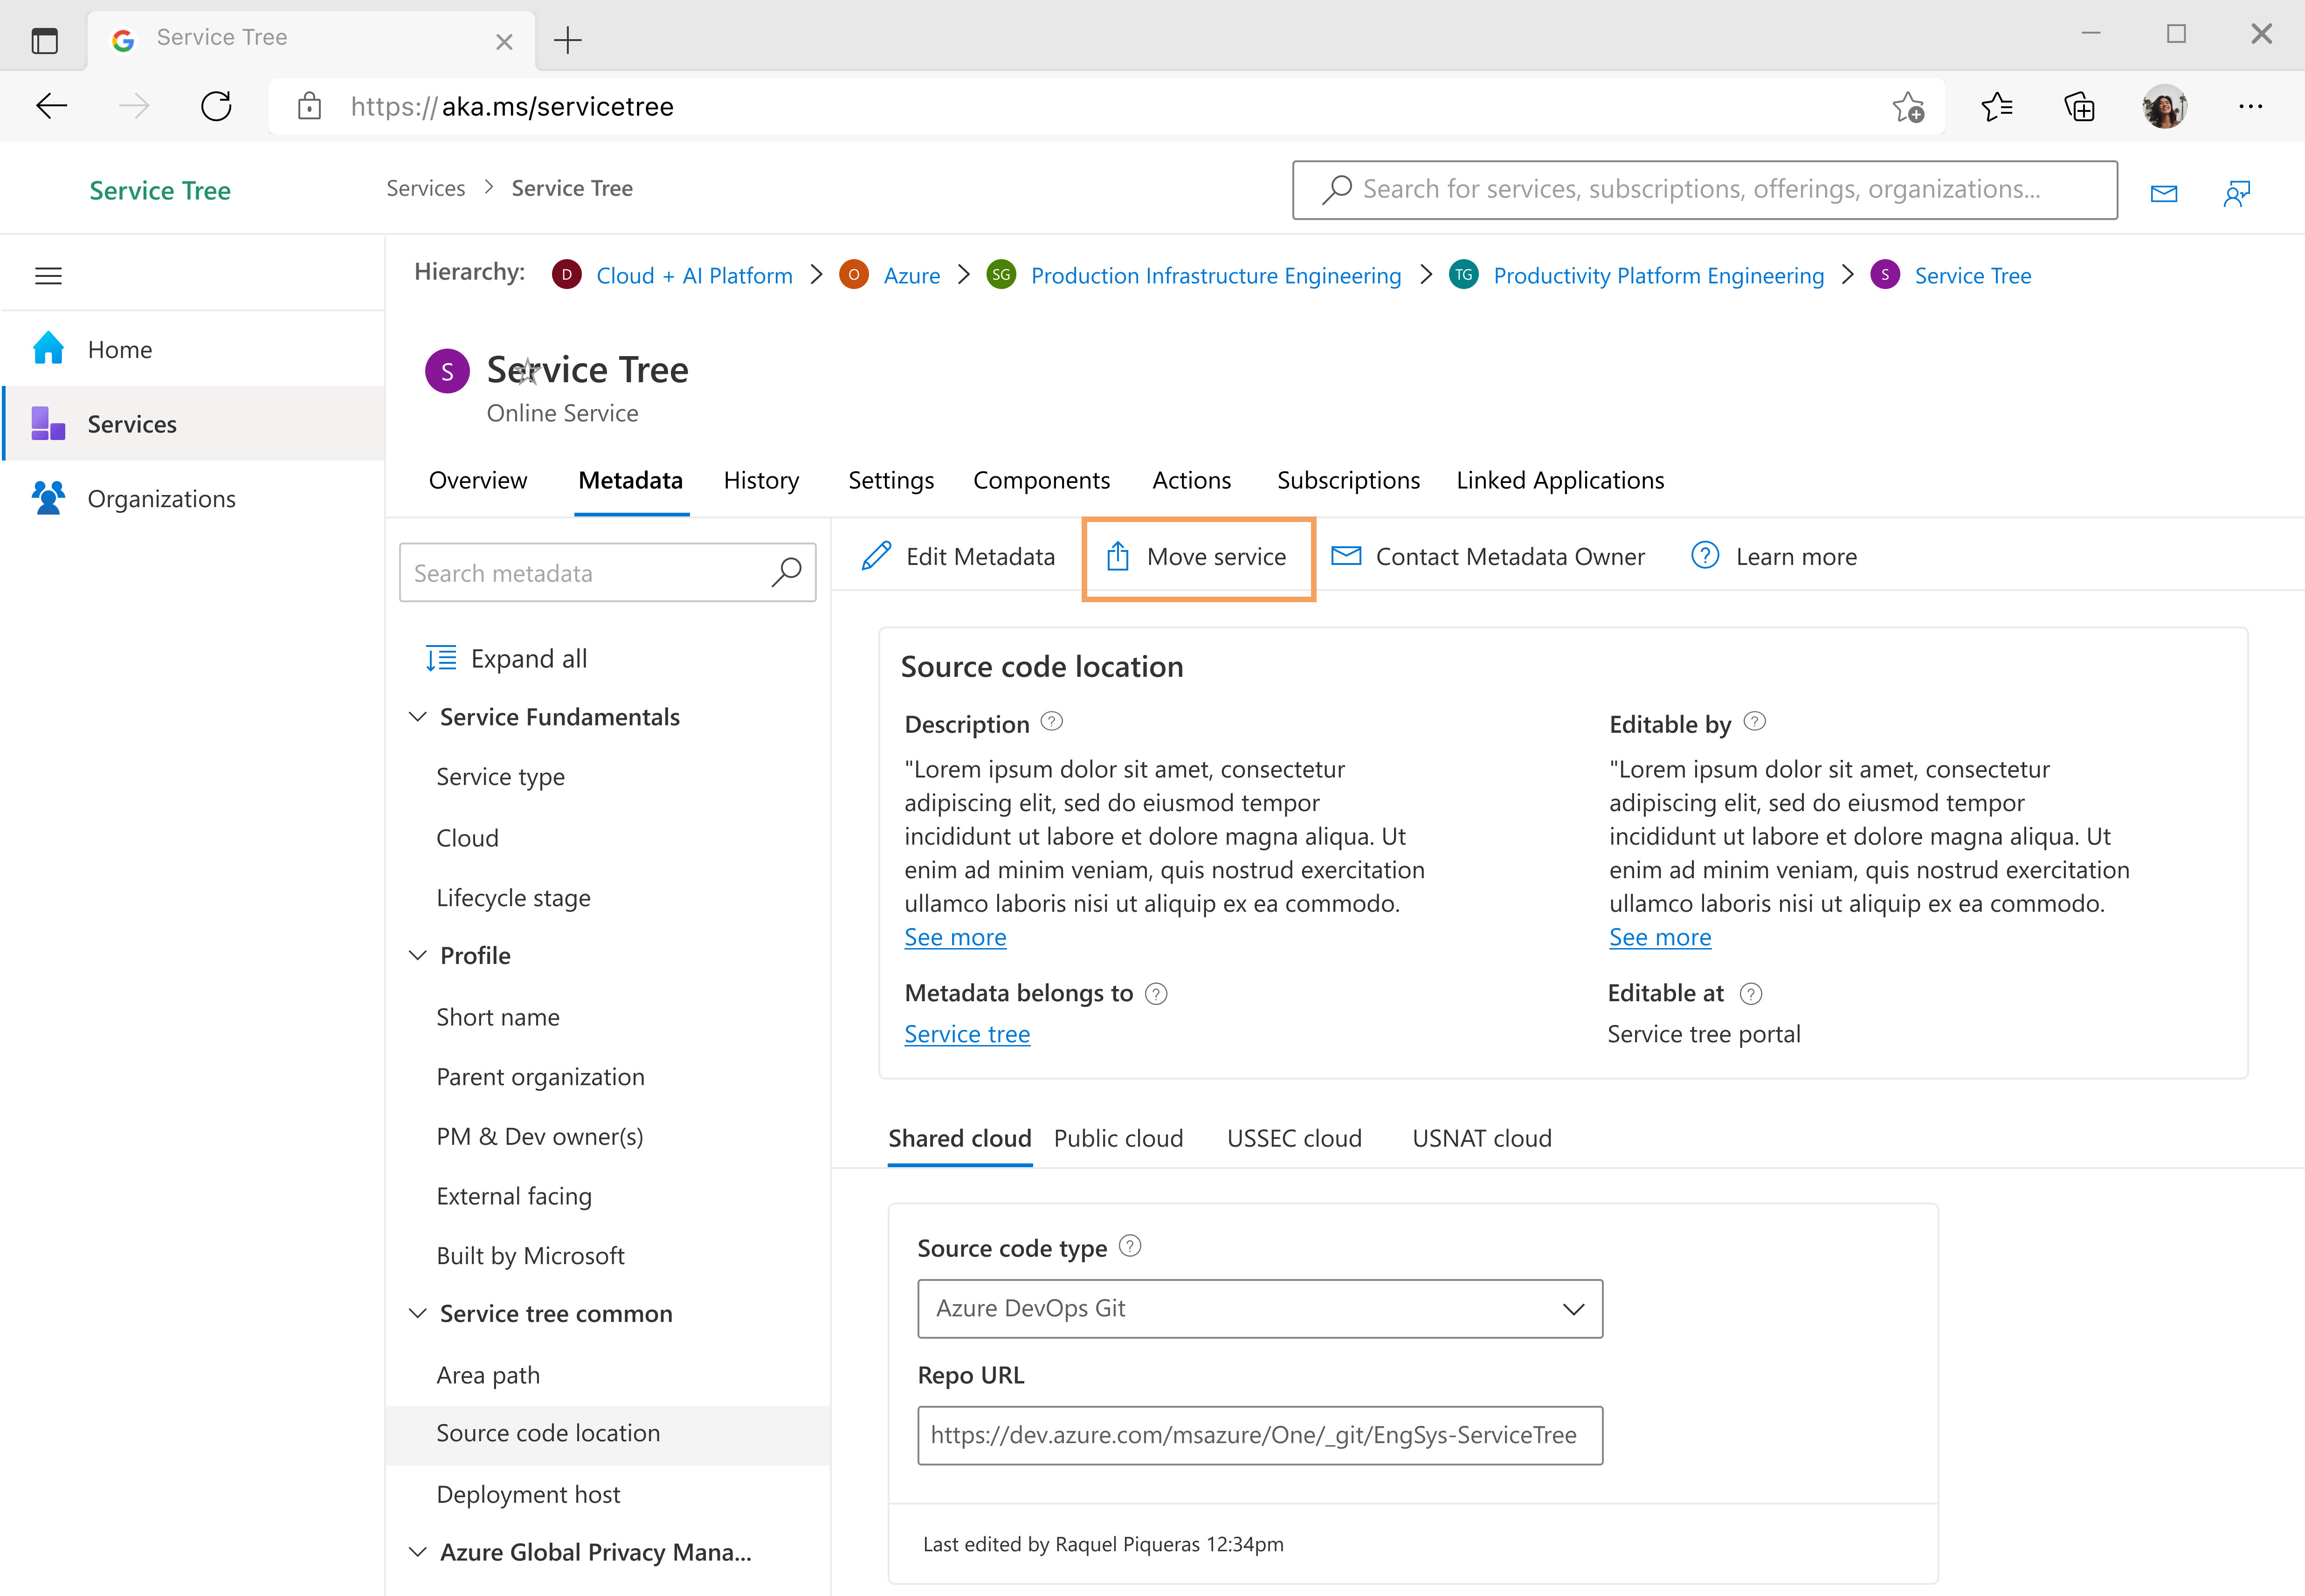Click the Editable at info icon
The image size is (2305, 1596).
tap(1751, 993)
